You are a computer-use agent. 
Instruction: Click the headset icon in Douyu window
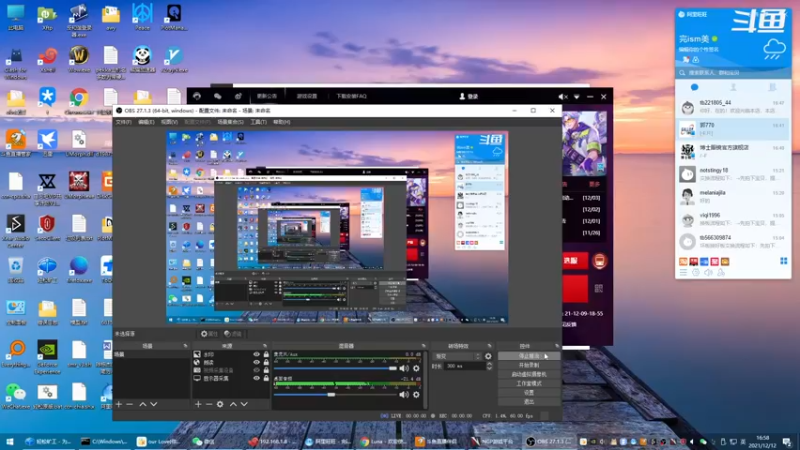(x=197, y=96)
